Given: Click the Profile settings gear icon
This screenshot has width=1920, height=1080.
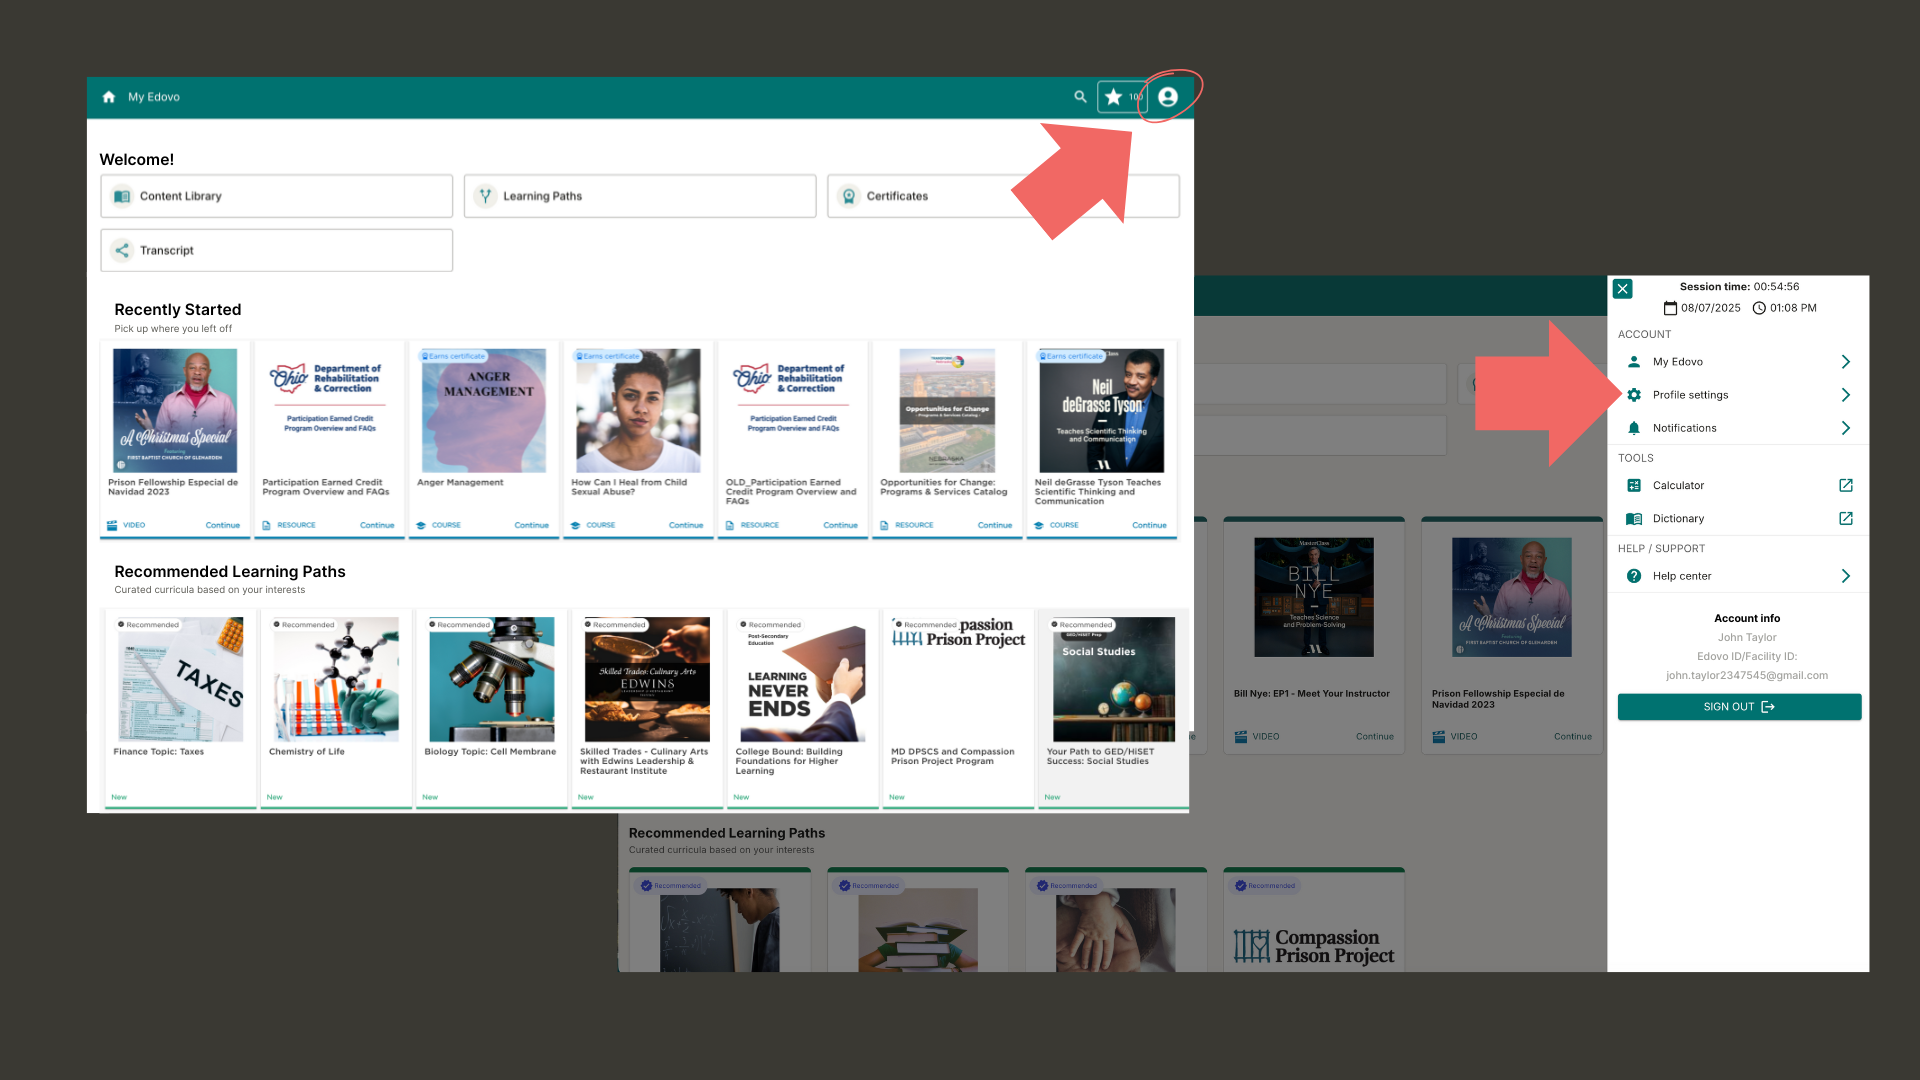Looking at the screenshot, I should click(x=1634, y=395).
